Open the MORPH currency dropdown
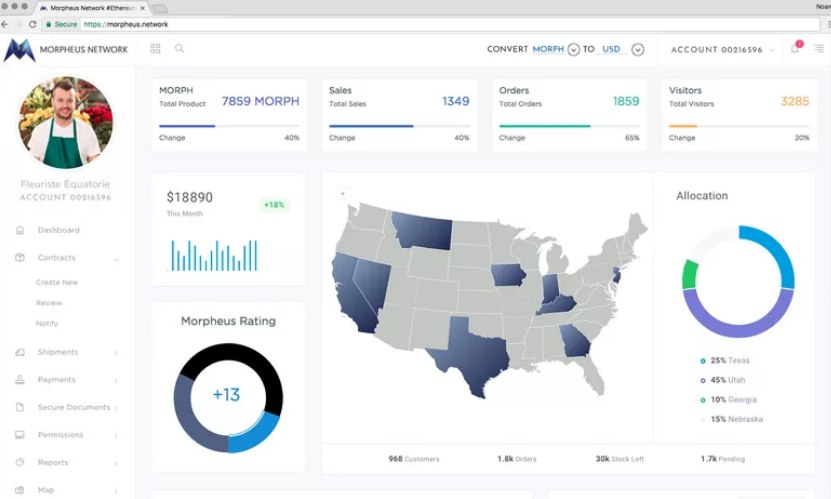Screen dimensions: 831x499 coord(573,50)
